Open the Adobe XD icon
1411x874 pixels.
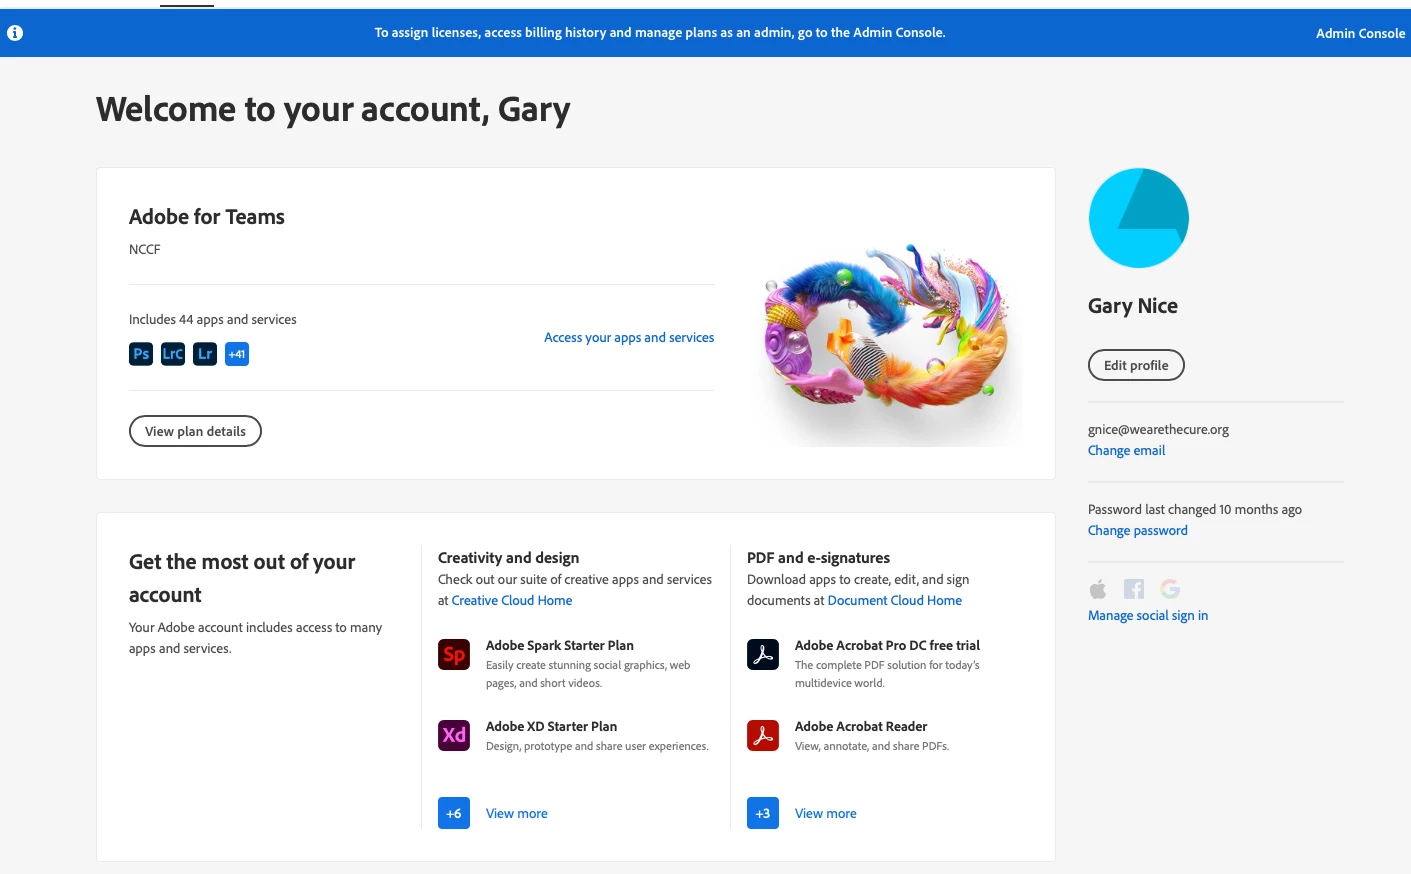click(454, 735)
